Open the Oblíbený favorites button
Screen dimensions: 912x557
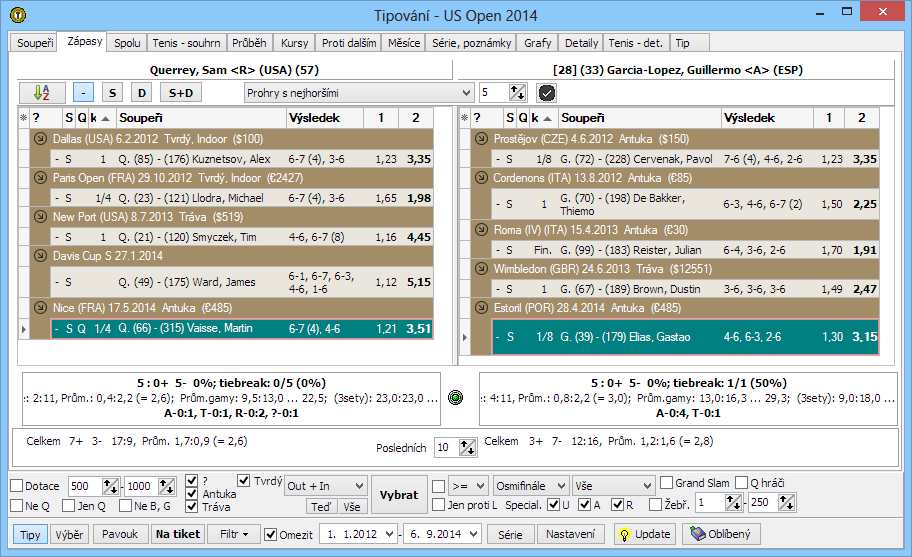tap(721, 534)
